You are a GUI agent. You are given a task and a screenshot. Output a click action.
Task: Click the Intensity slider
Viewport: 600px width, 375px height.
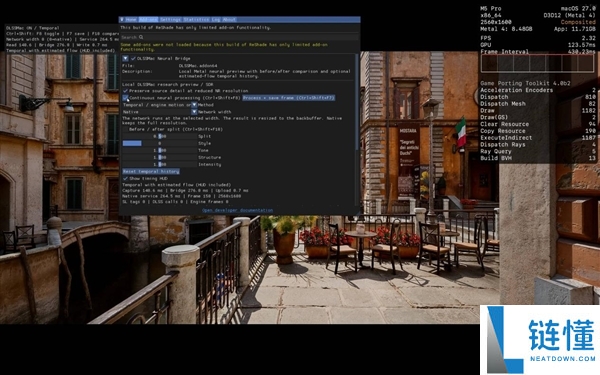pyautogui.click(x=160, y=165)
